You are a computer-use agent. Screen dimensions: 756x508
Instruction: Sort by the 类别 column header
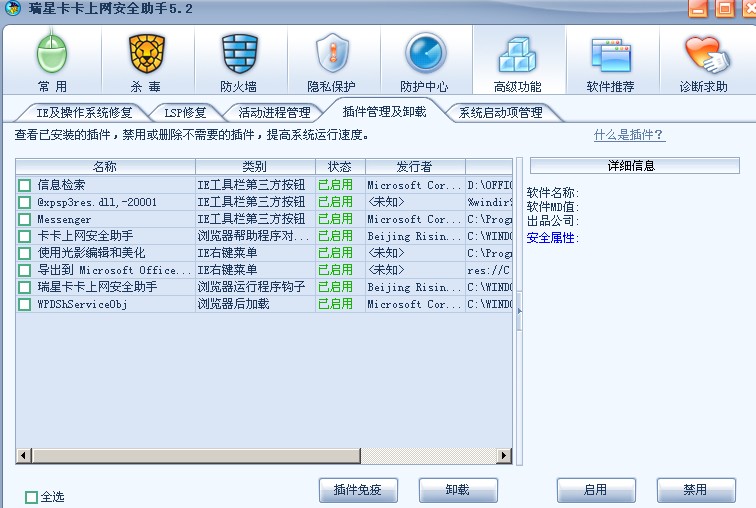coord(255,167)
